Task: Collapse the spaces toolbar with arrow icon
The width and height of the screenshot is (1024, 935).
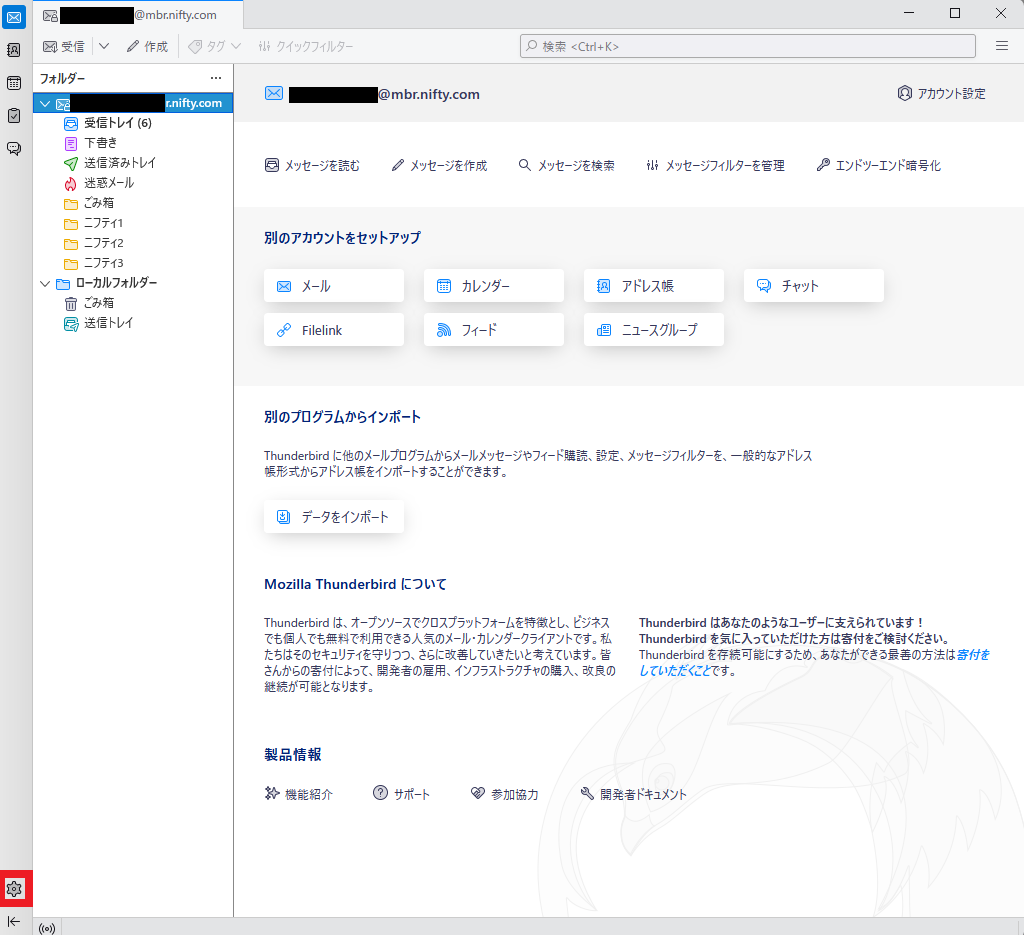Action: (x=14, y=921)
